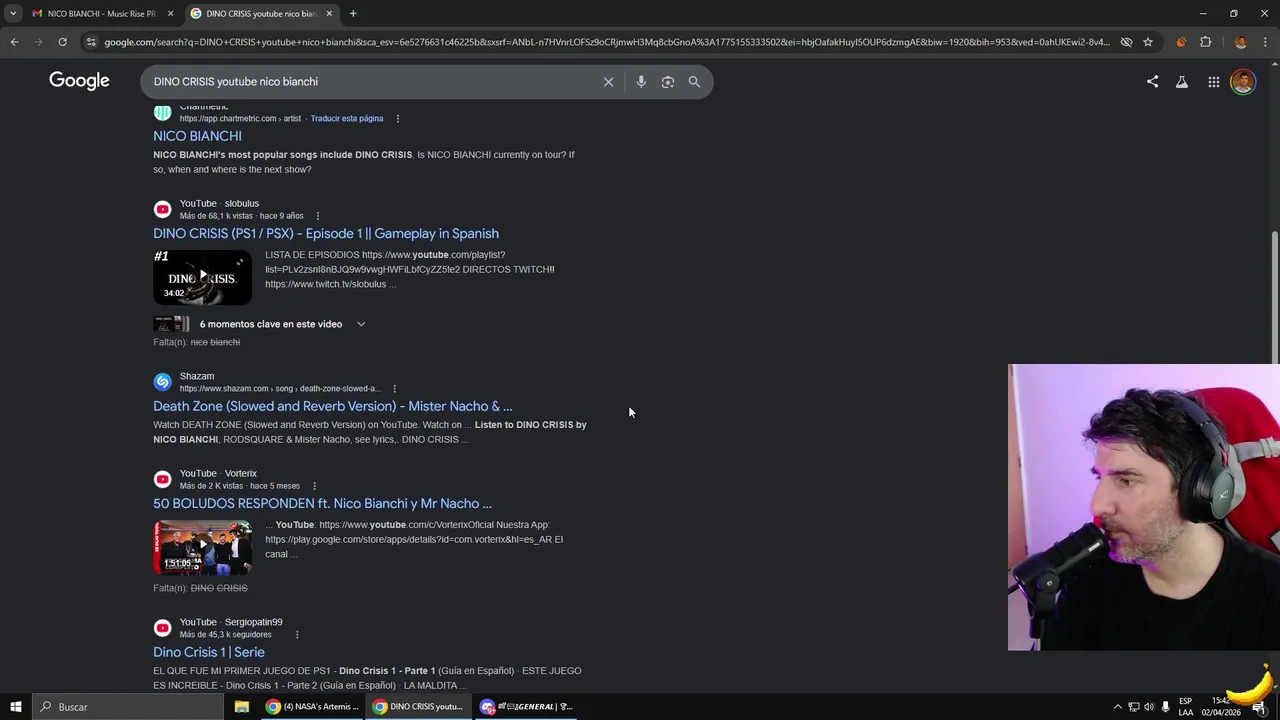Open the Chrome three-dot menu
Viewport: 1280px width, 720px height.
click(1265, 42)
